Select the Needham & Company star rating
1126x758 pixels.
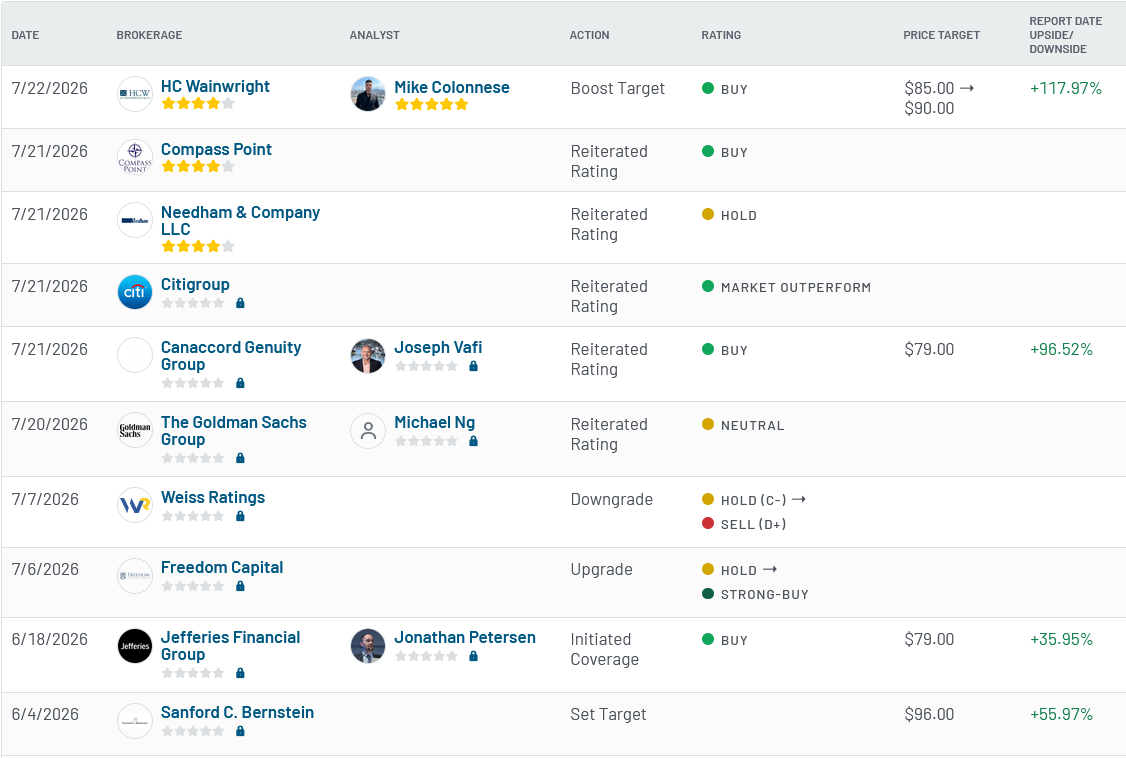click(x=198, y=246)
